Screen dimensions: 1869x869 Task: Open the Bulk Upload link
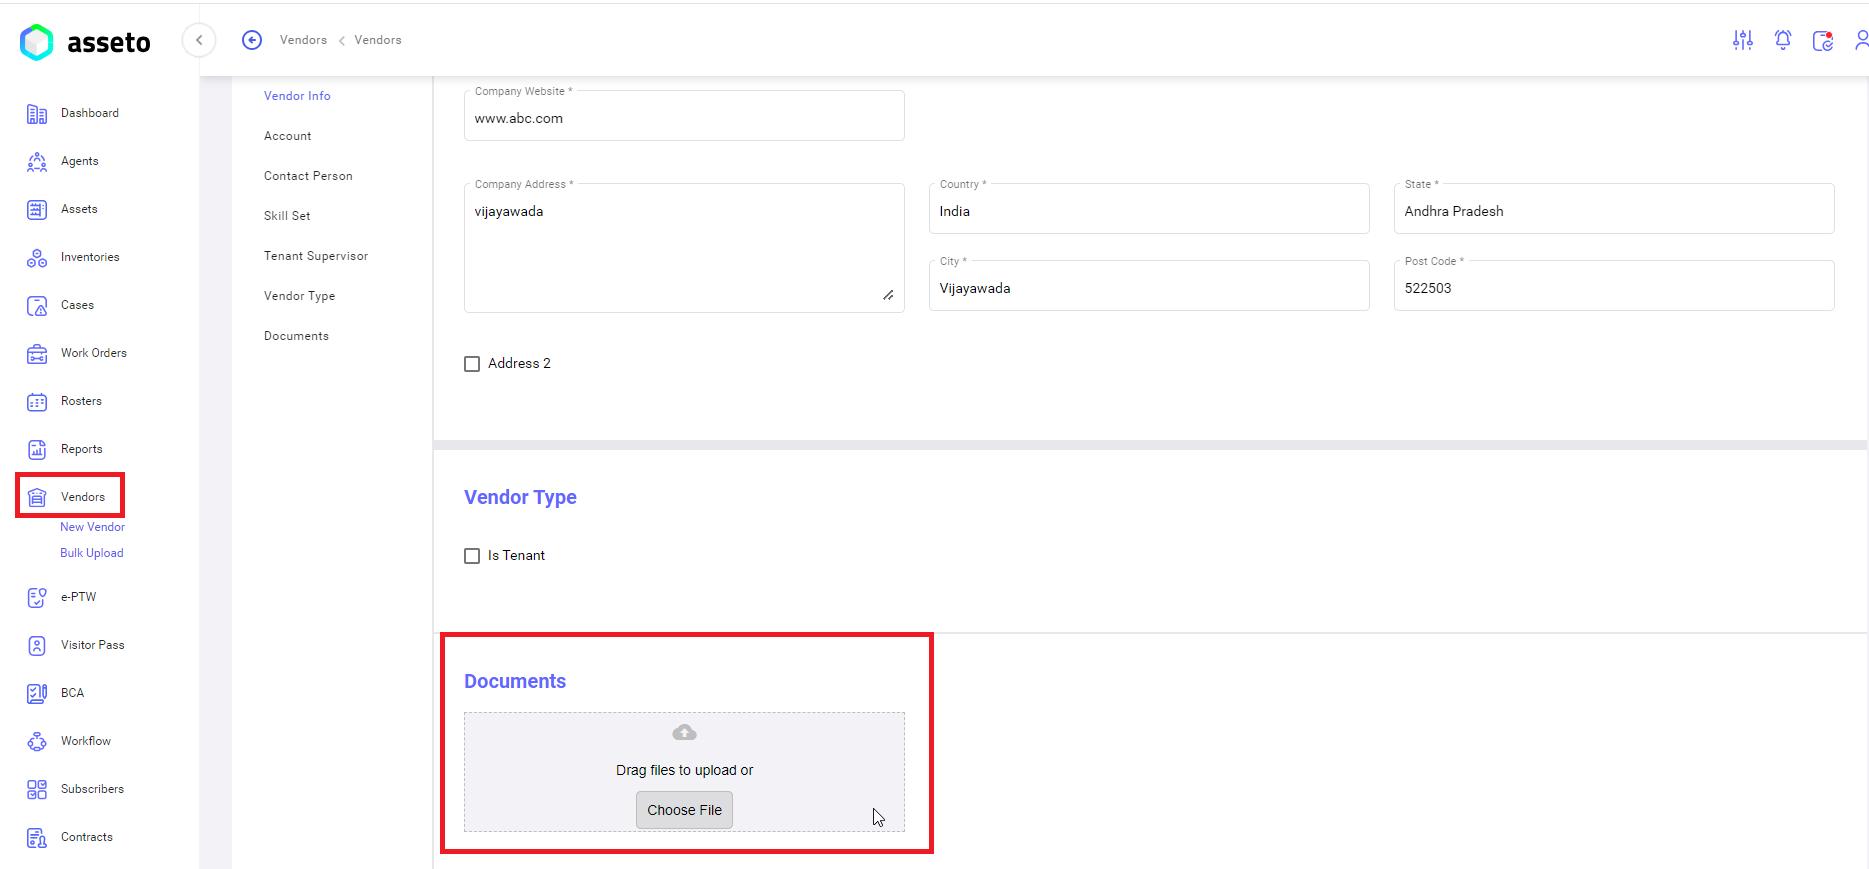92,553
